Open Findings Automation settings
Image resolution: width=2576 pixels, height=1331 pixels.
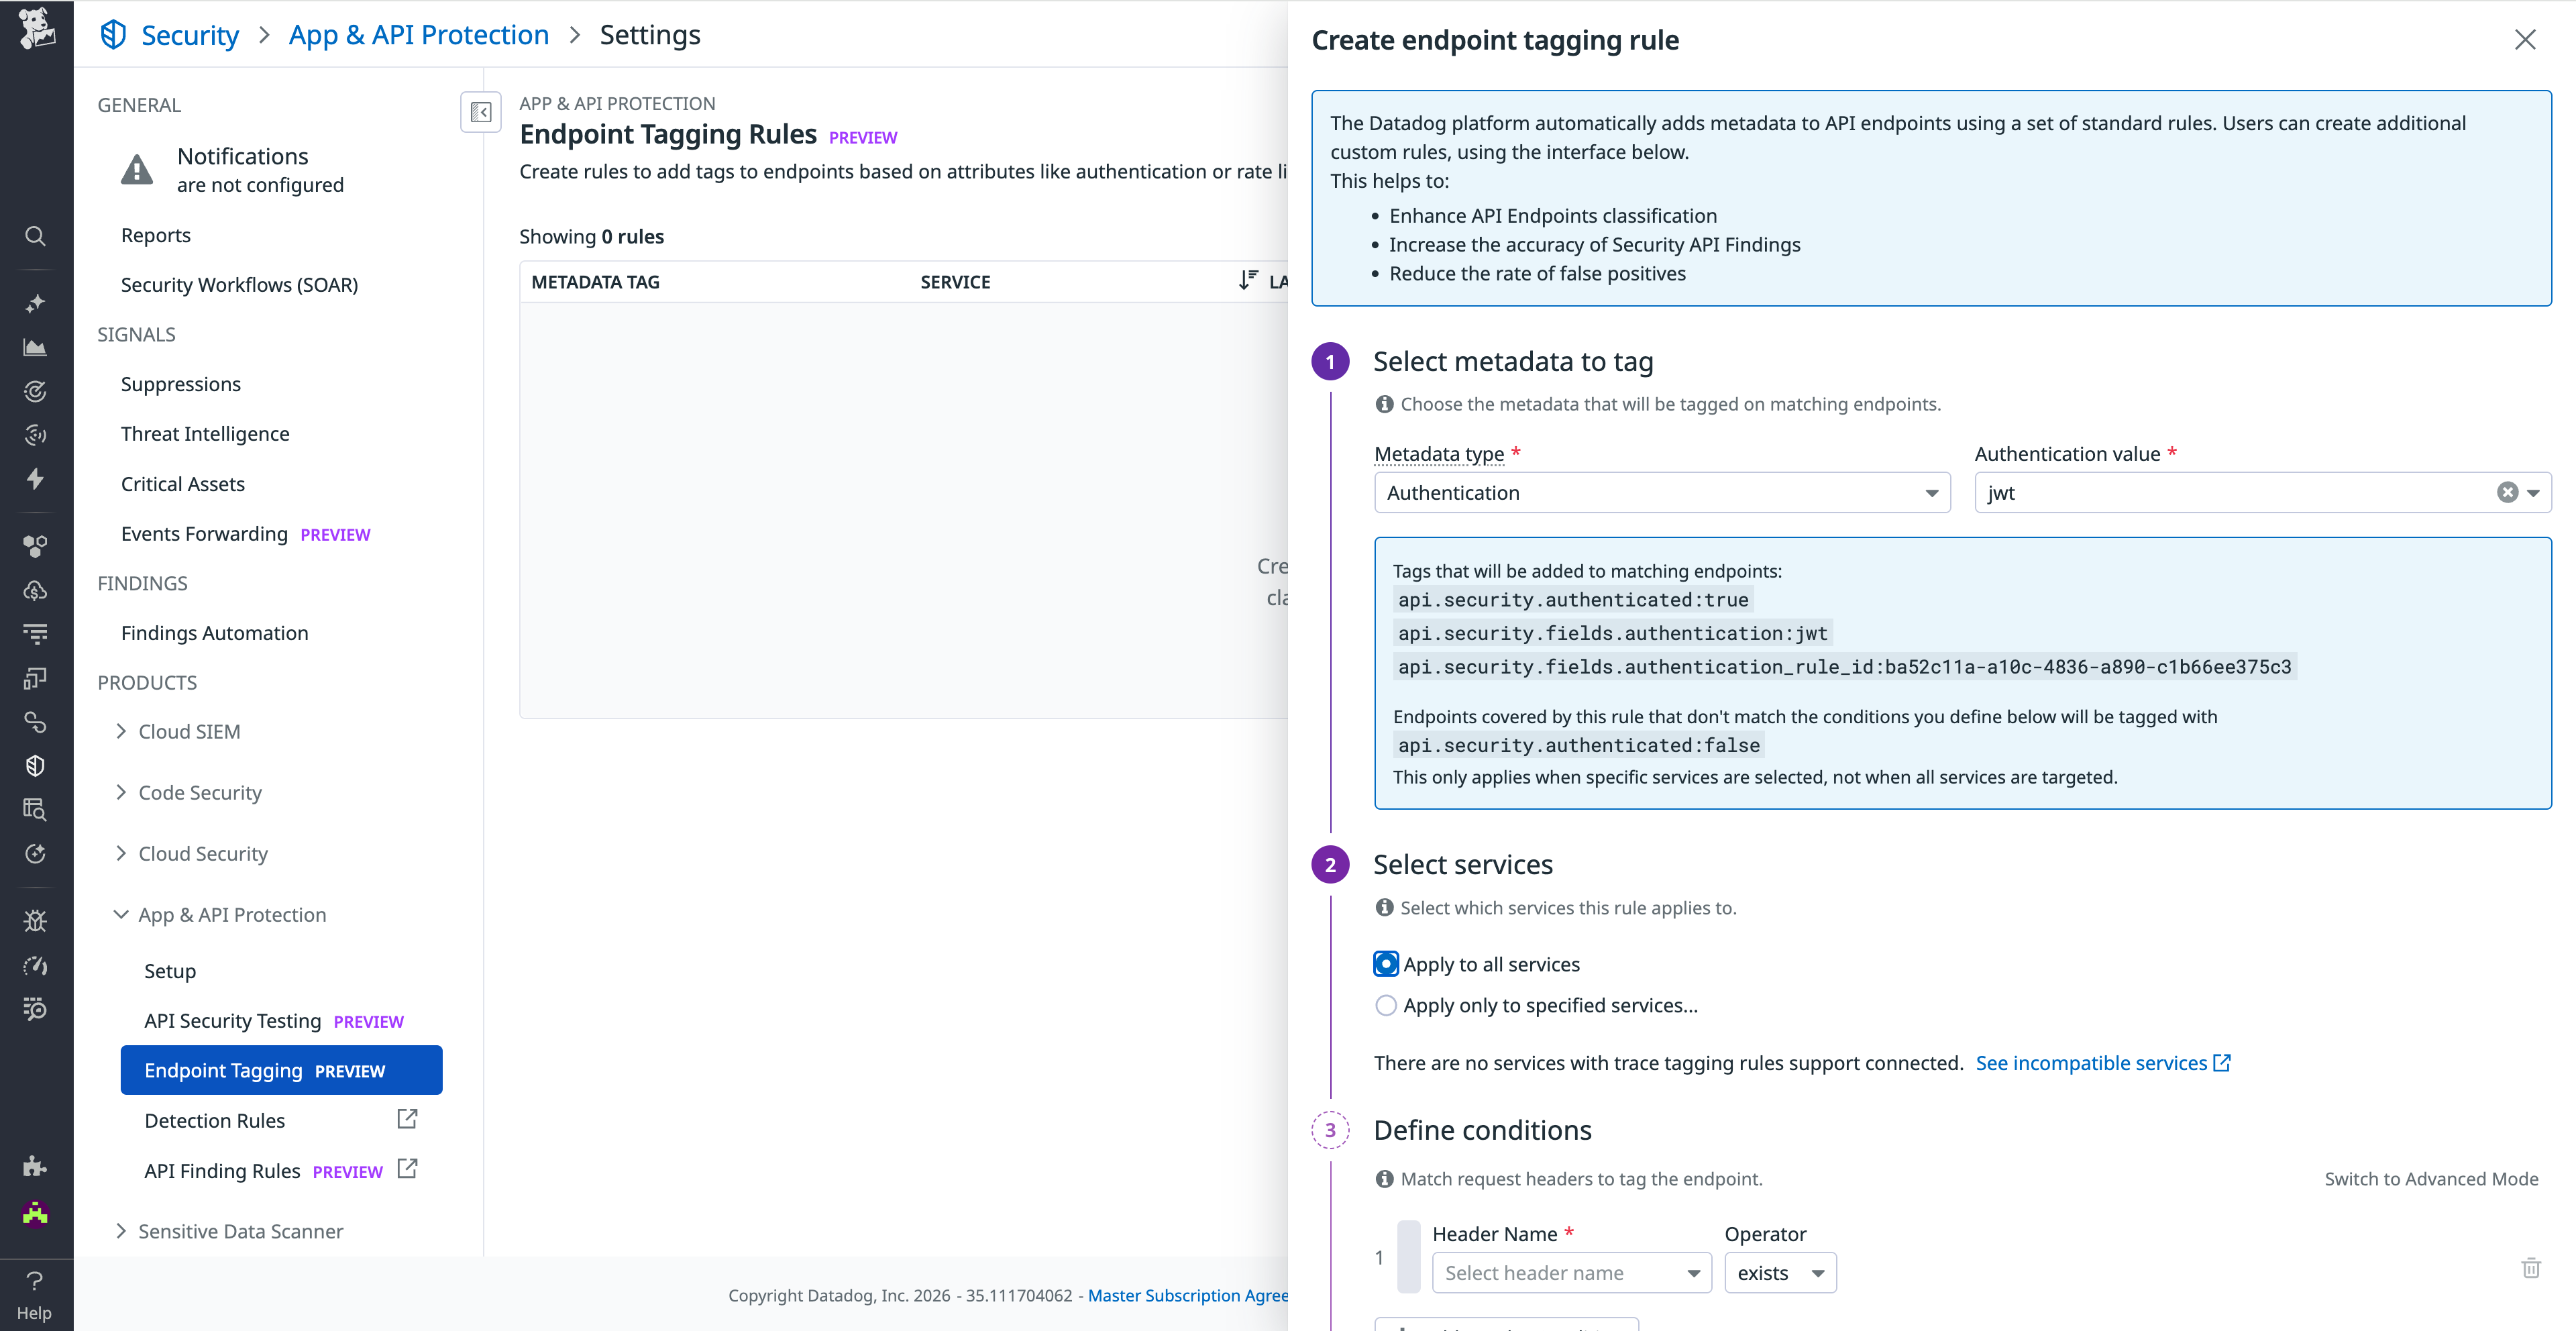[214, 633]
